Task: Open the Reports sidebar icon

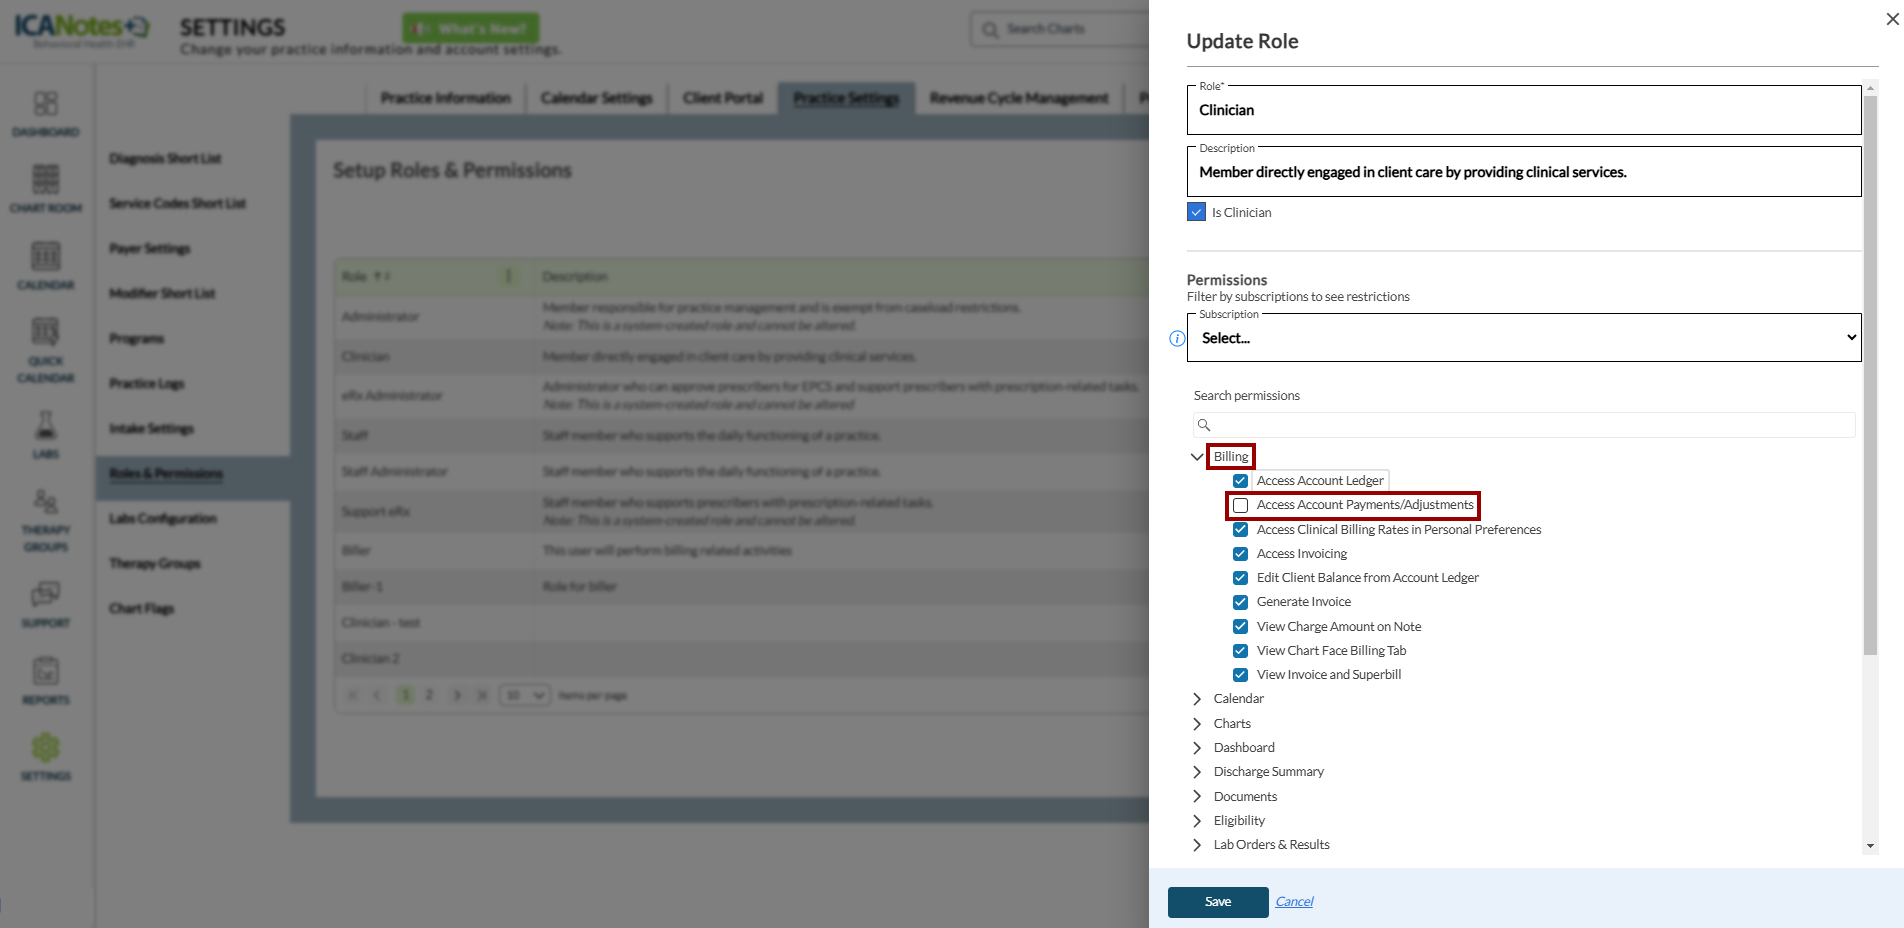Action: 45,672
